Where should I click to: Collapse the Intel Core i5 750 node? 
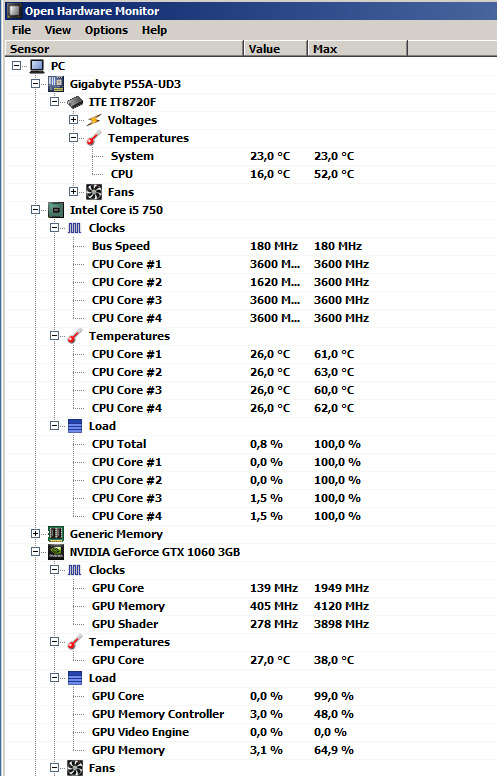tap(35, 210)
